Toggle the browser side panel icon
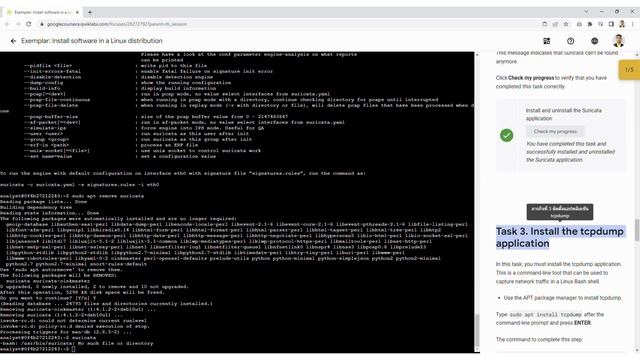 click(x=611, y=24)
